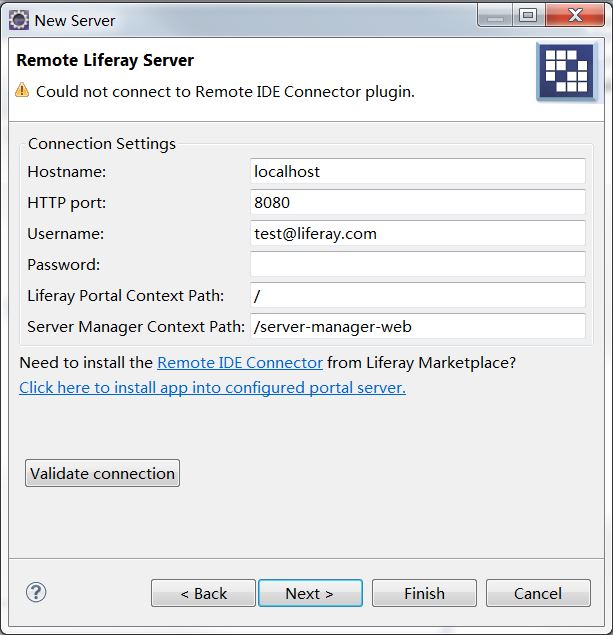Click the 'HTTP port:' label
Image resolution: width=613 pixels, height=635 pixels.
[x=66, y=202]
